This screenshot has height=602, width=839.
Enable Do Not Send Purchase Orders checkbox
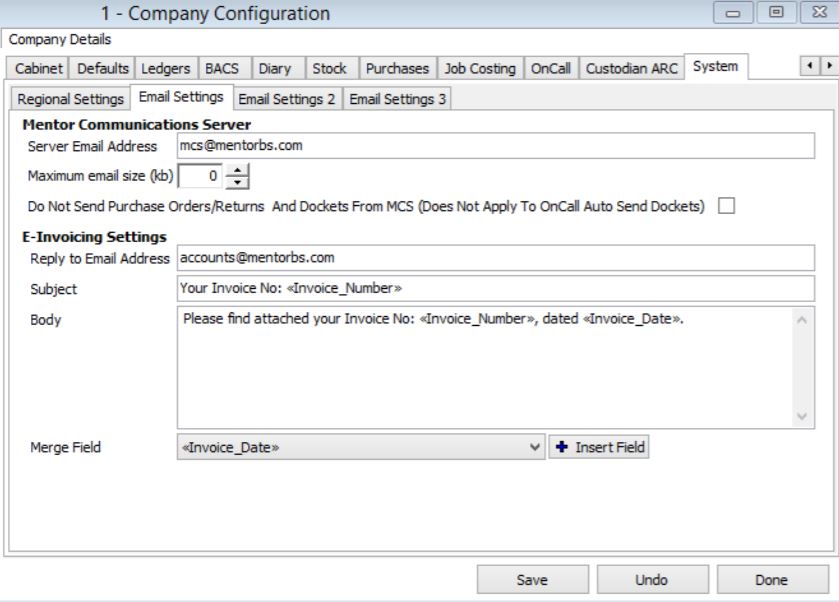[x=726, y=207]
